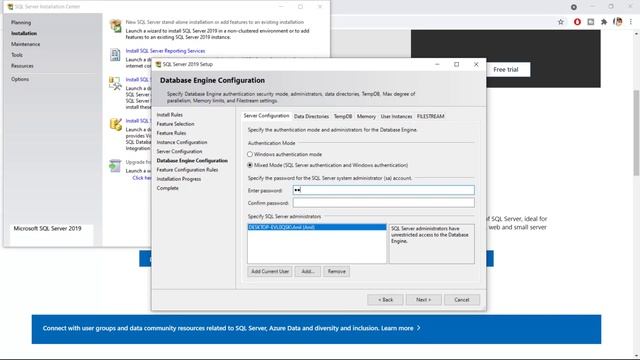Switch to the Data Directories tab
The image size is (640, 360).
pos(311,116)
